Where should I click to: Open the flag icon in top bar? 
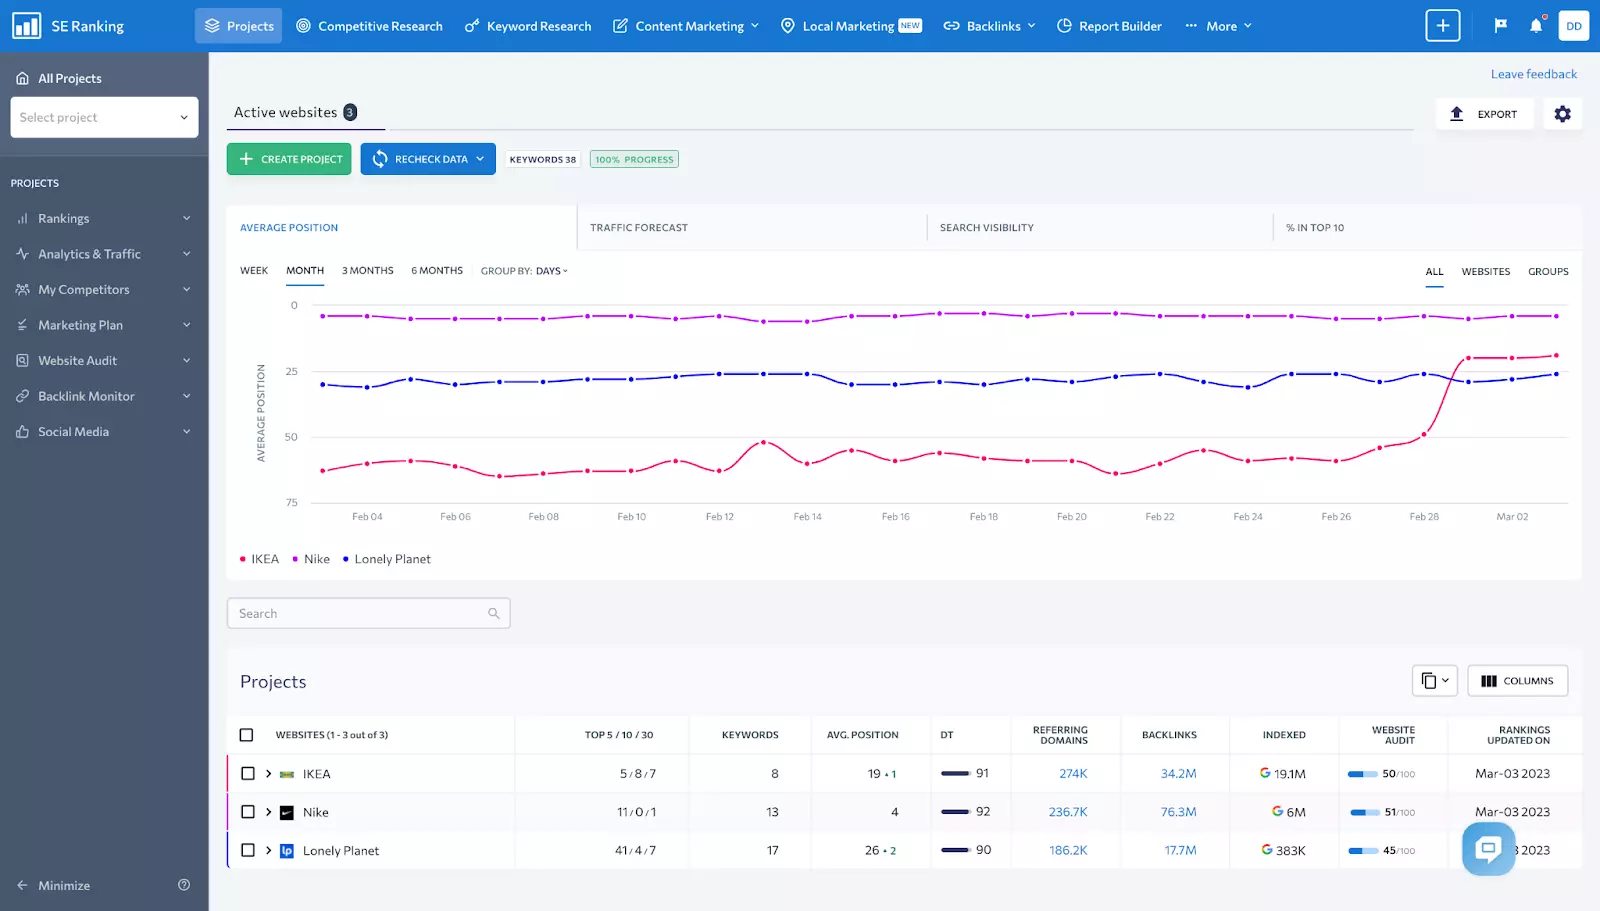point(1500,26)
